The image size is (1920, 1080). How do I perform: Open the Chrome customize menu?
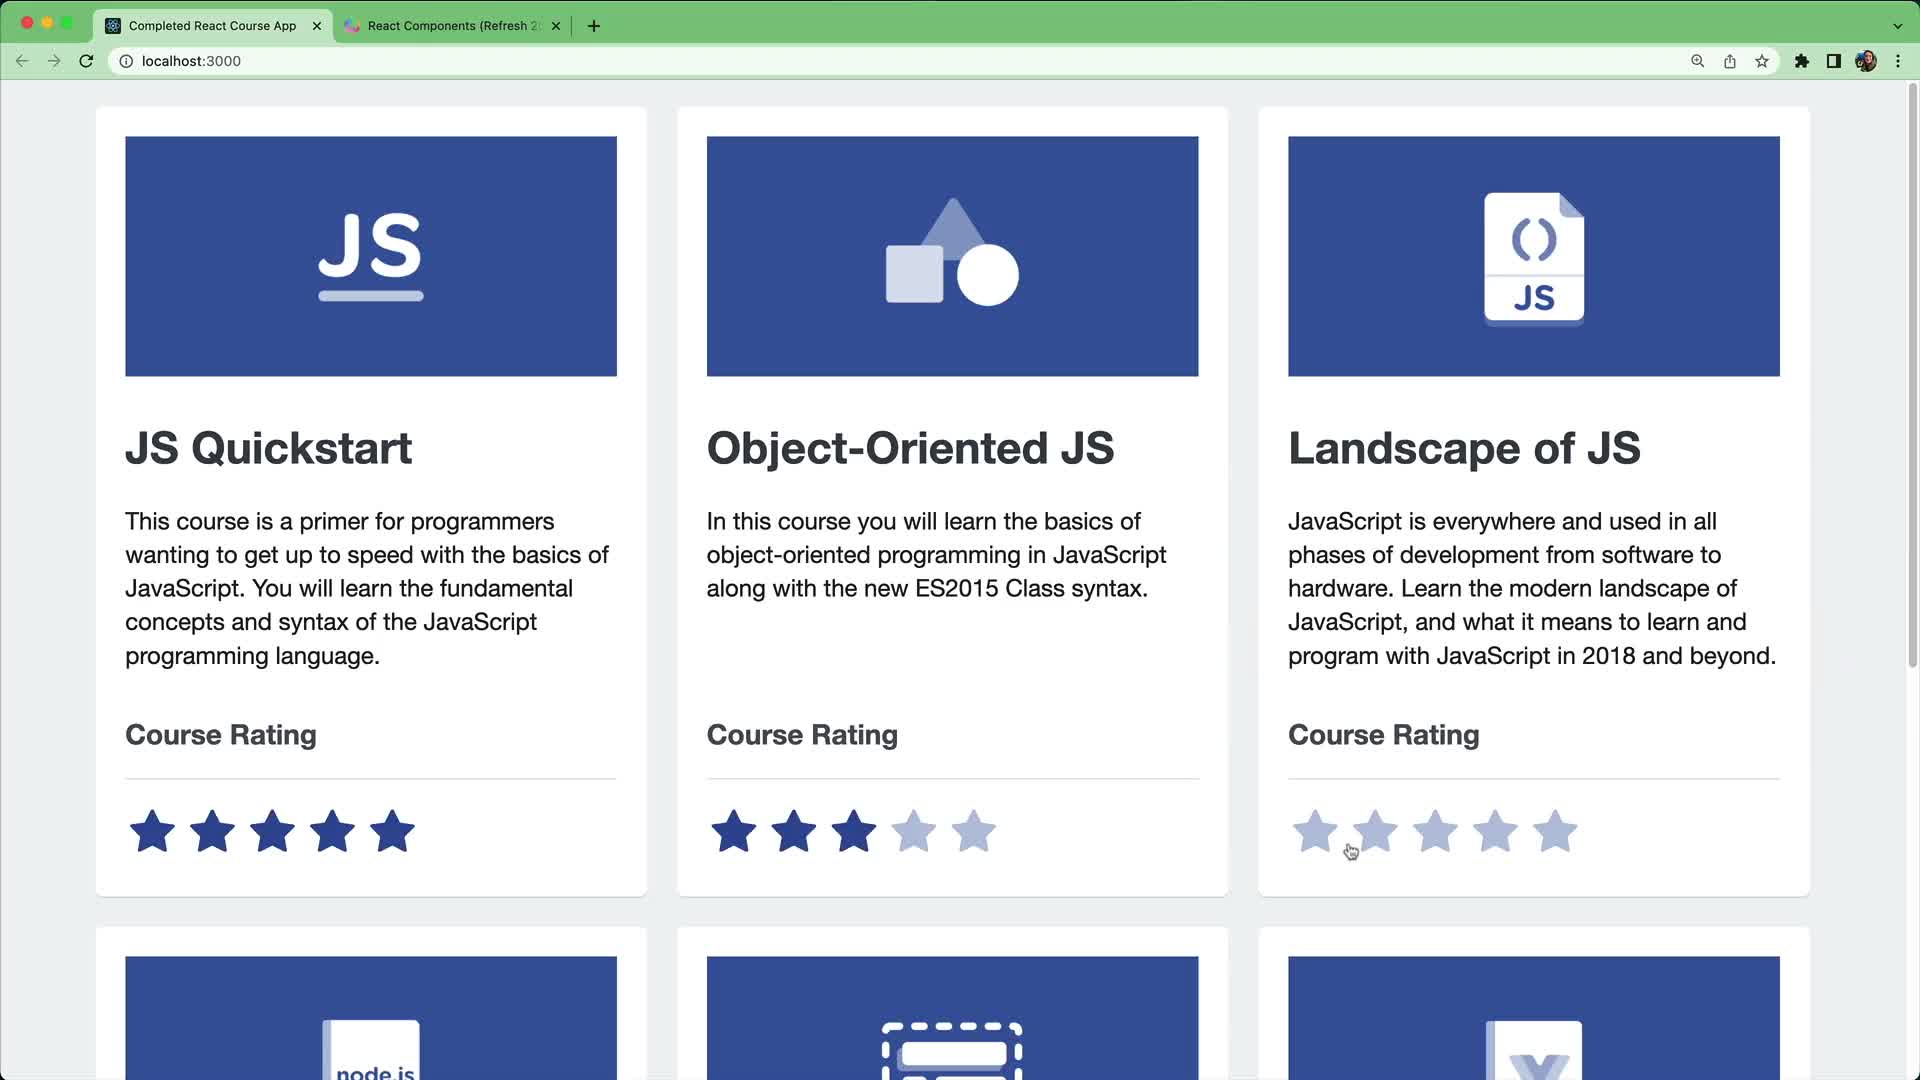(x=1898, y=61)
